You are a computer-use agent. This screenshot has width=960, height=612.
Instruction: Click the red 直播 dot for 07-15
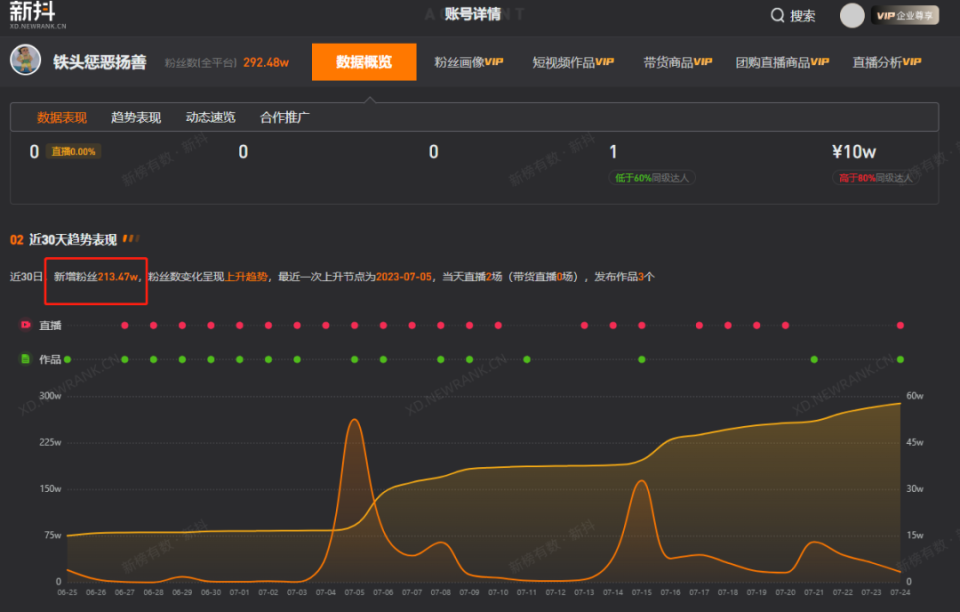pyautogui.click(x=642, y=326)
